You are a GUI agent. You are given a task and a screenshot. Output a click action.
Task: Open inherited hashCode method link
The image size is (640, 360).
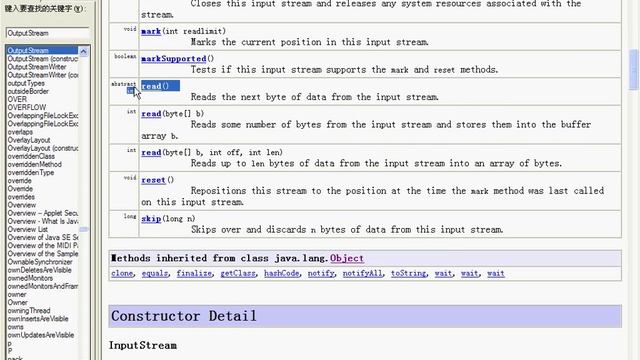[282, 273]
